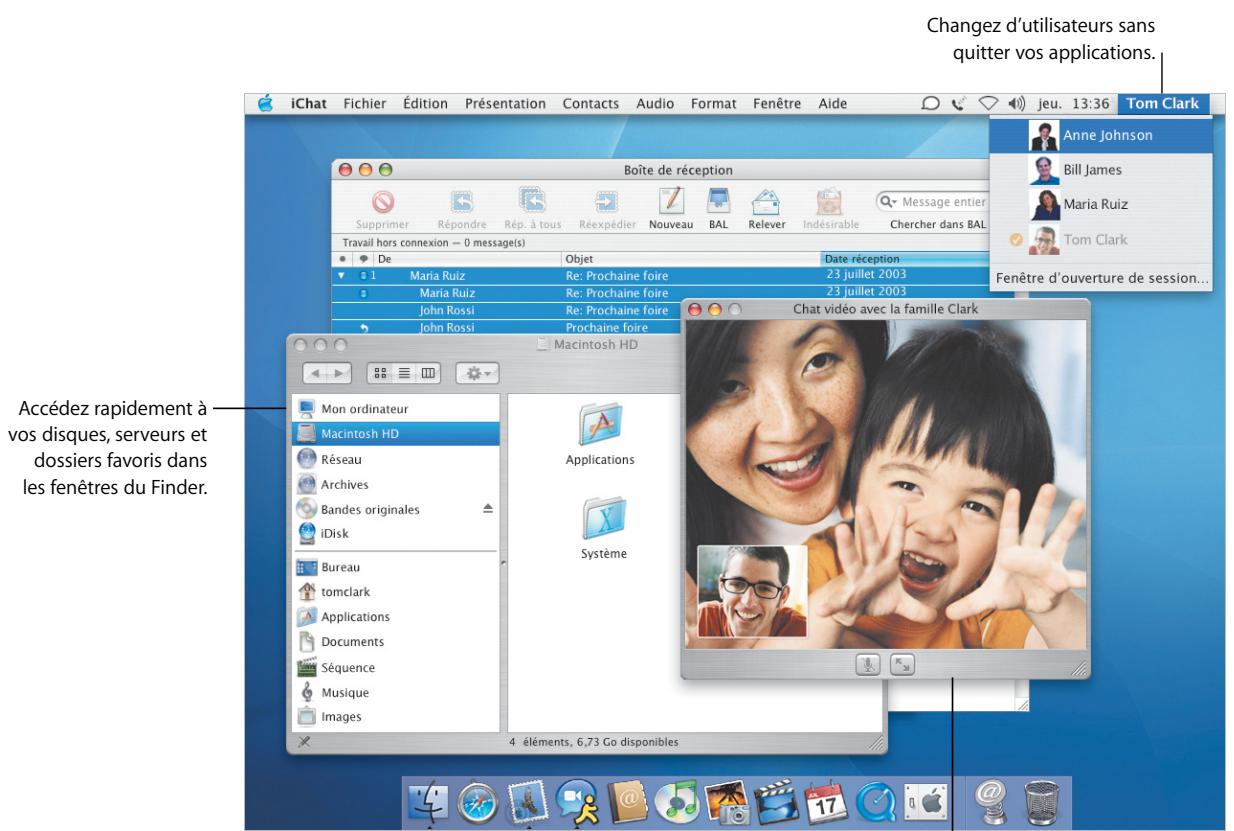
Task: Switch to user Anne Johnson
Action: [x=1100, y=135]
